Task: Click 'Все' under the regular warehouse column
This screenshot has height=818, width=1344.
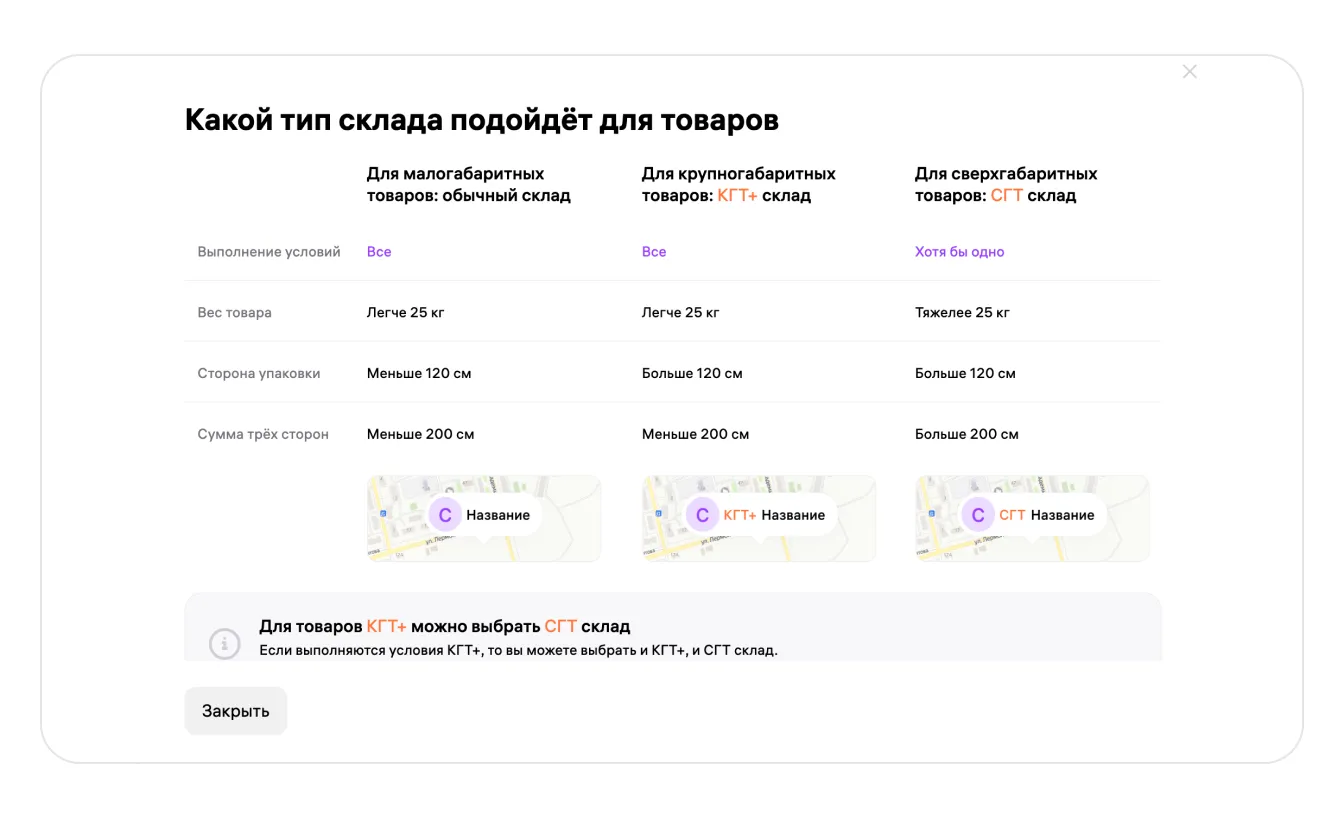Action: (379, 252)
